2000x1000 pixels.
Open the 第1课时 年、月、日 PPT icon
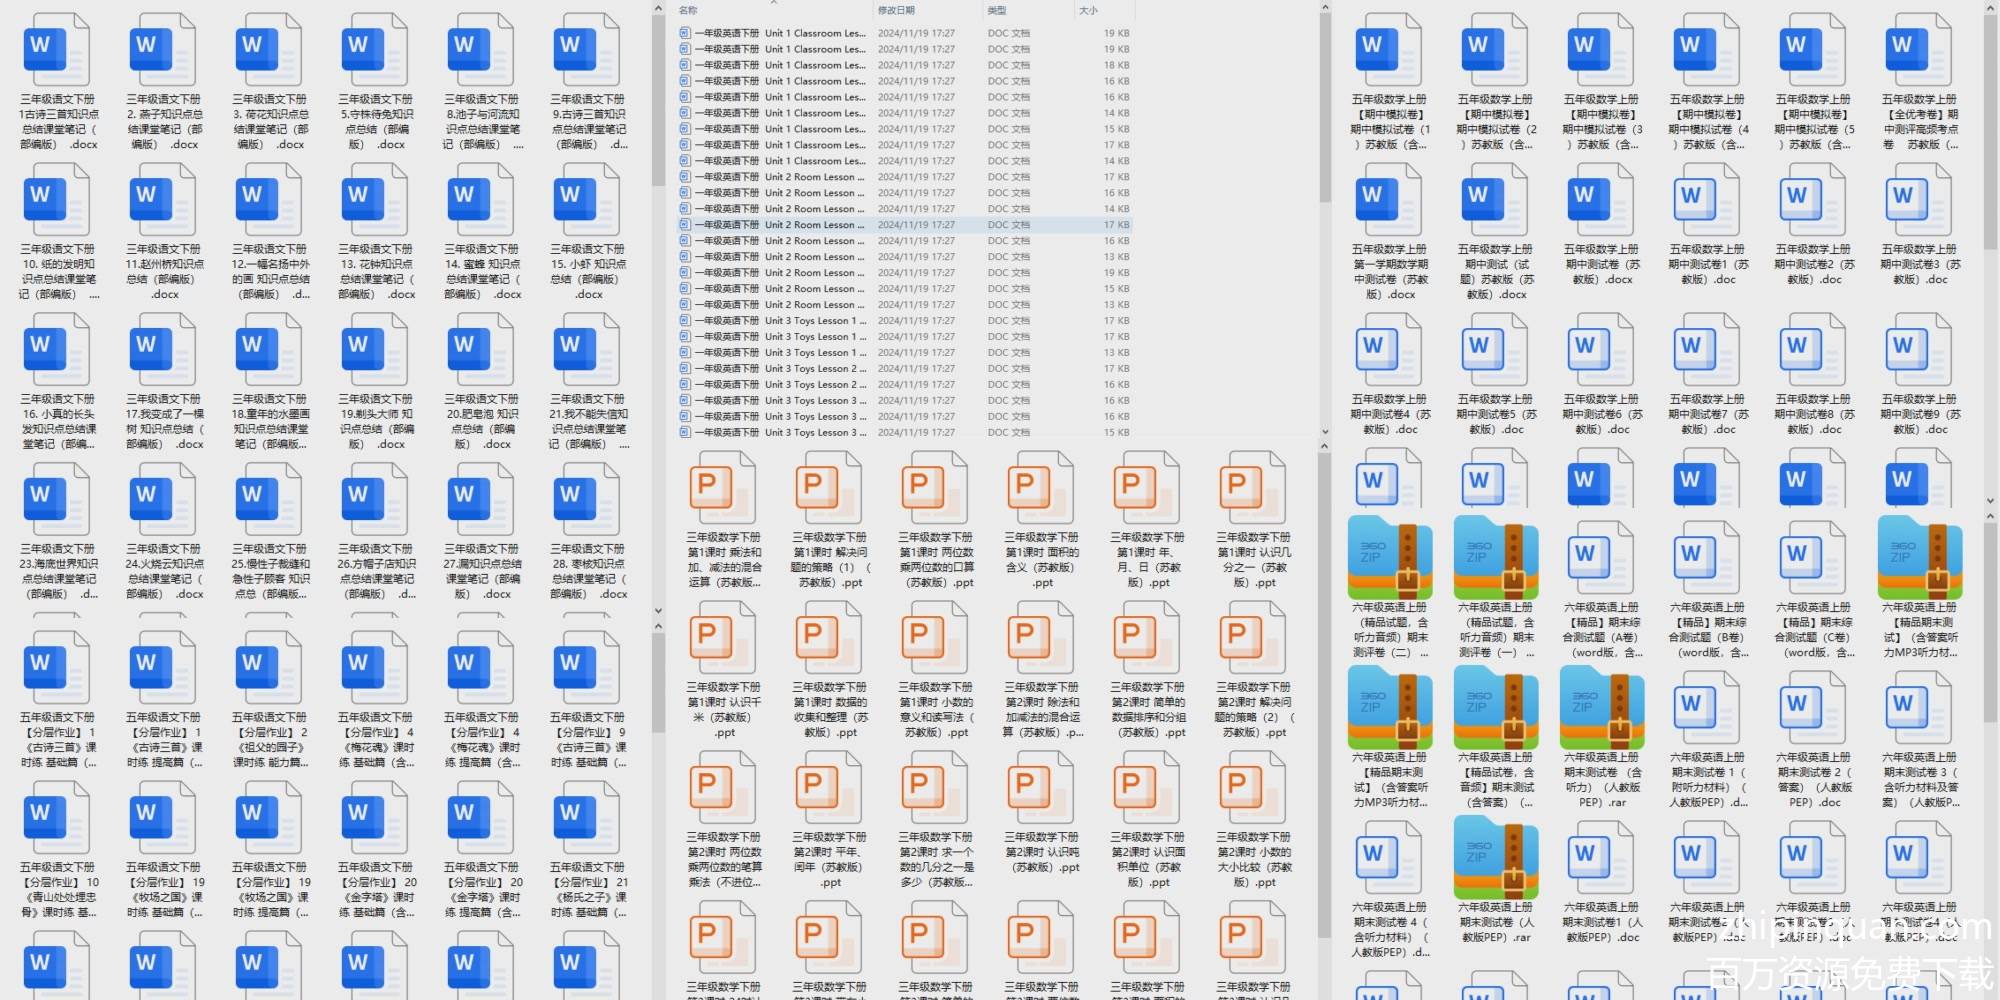[1148, 488]
